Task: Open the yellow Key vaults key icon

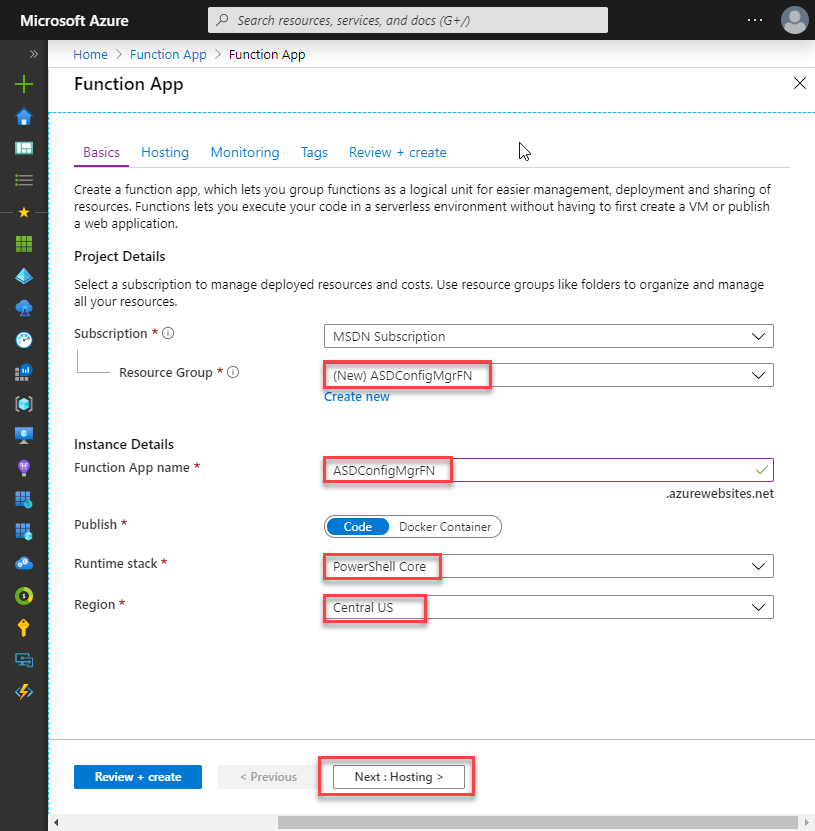Action: pos(24,627)
